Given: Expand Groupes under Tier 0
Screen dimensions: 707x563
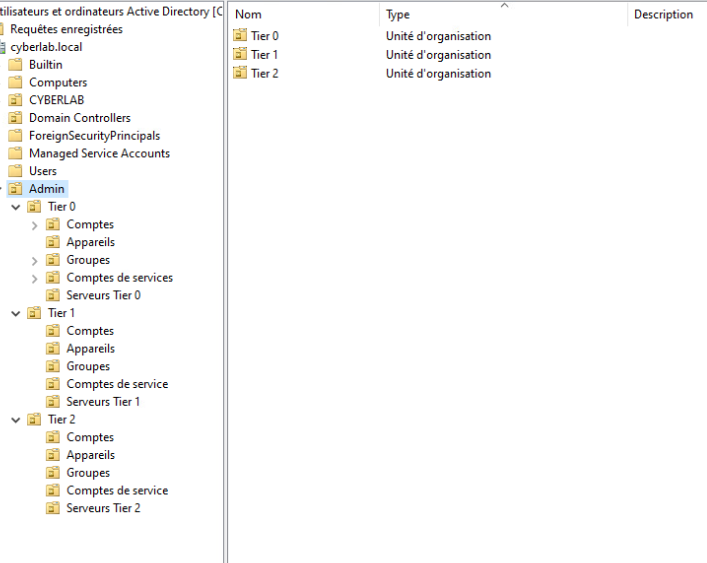Looking at the screenshot, I should (x=35, y=260).
